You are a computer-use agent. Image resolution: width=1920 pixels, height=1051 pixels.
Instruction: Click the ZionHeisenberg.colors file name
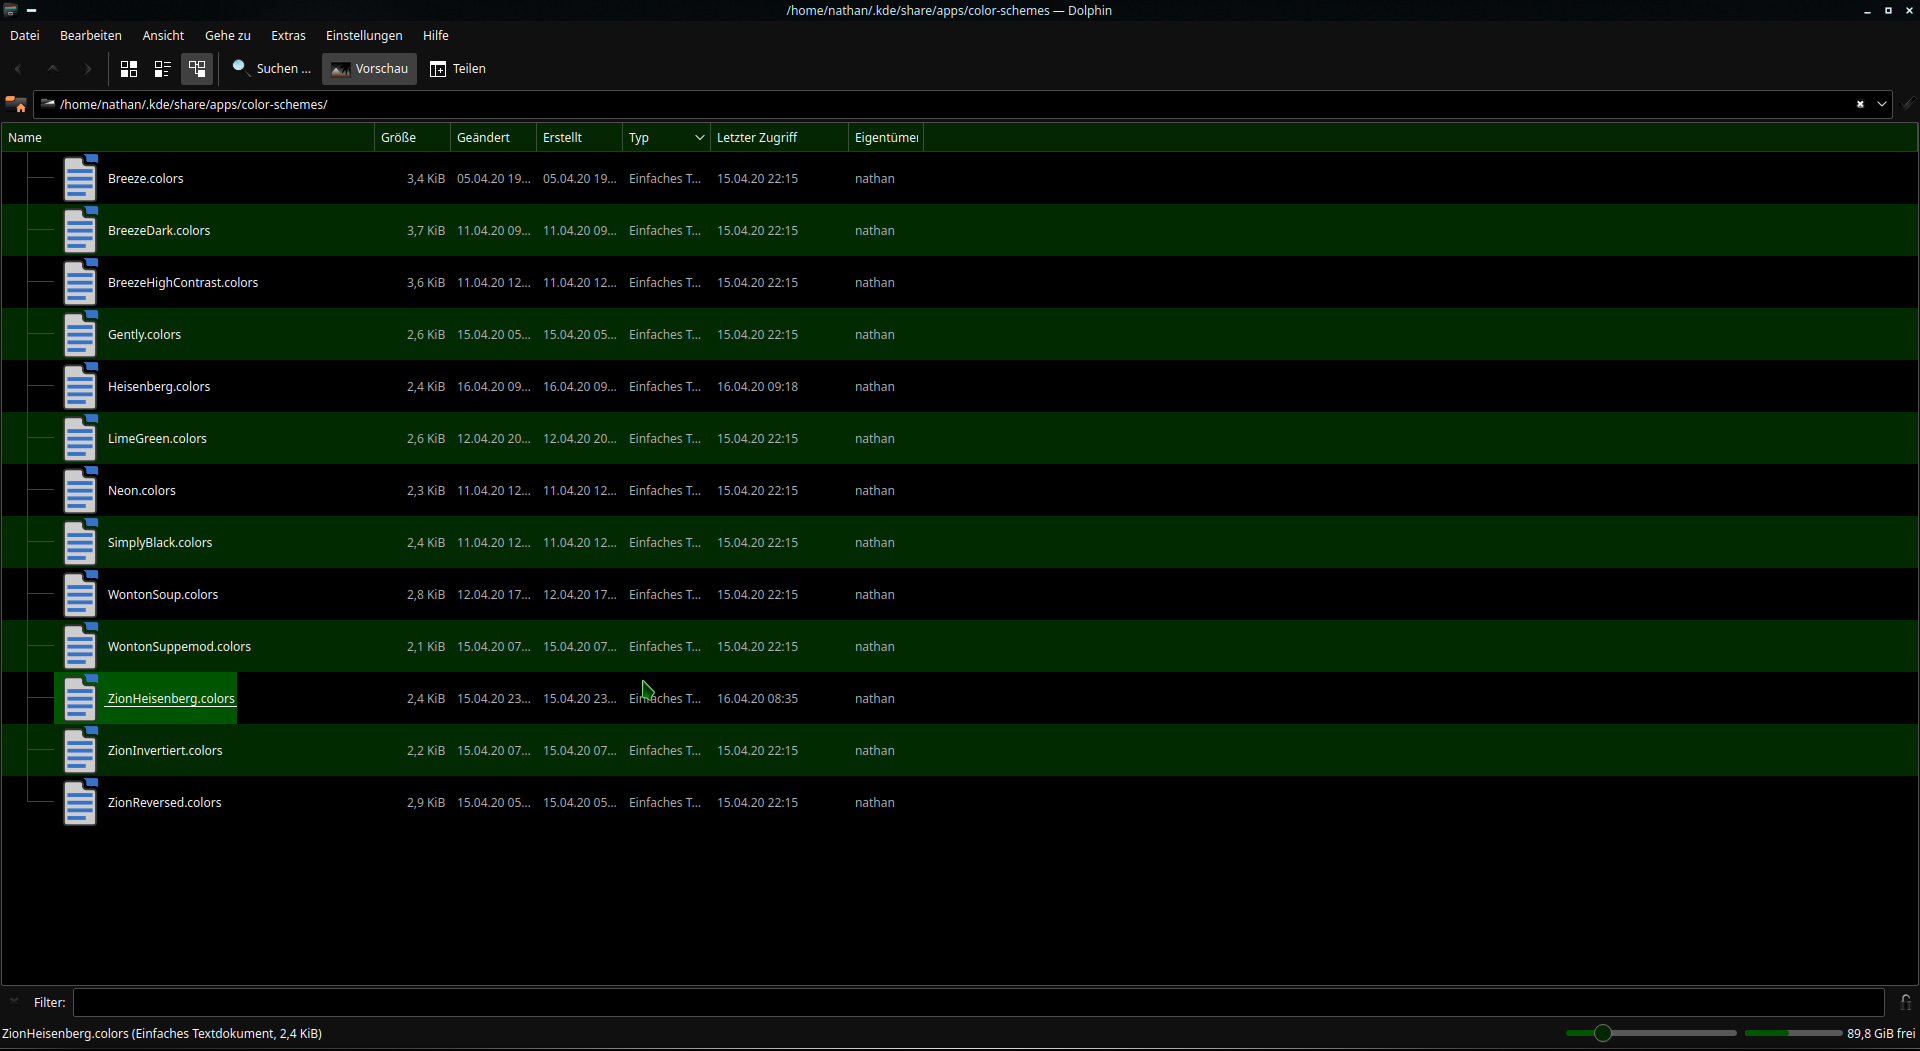coord(171,699)
